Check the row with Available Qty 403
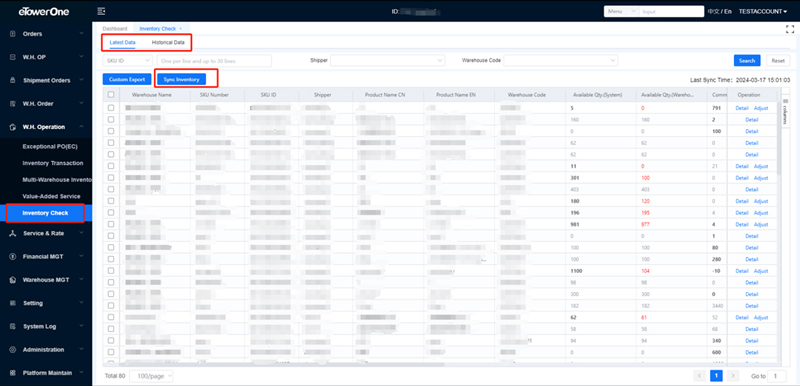Viewport: 800px width, 386px height. tap(111, 190)
